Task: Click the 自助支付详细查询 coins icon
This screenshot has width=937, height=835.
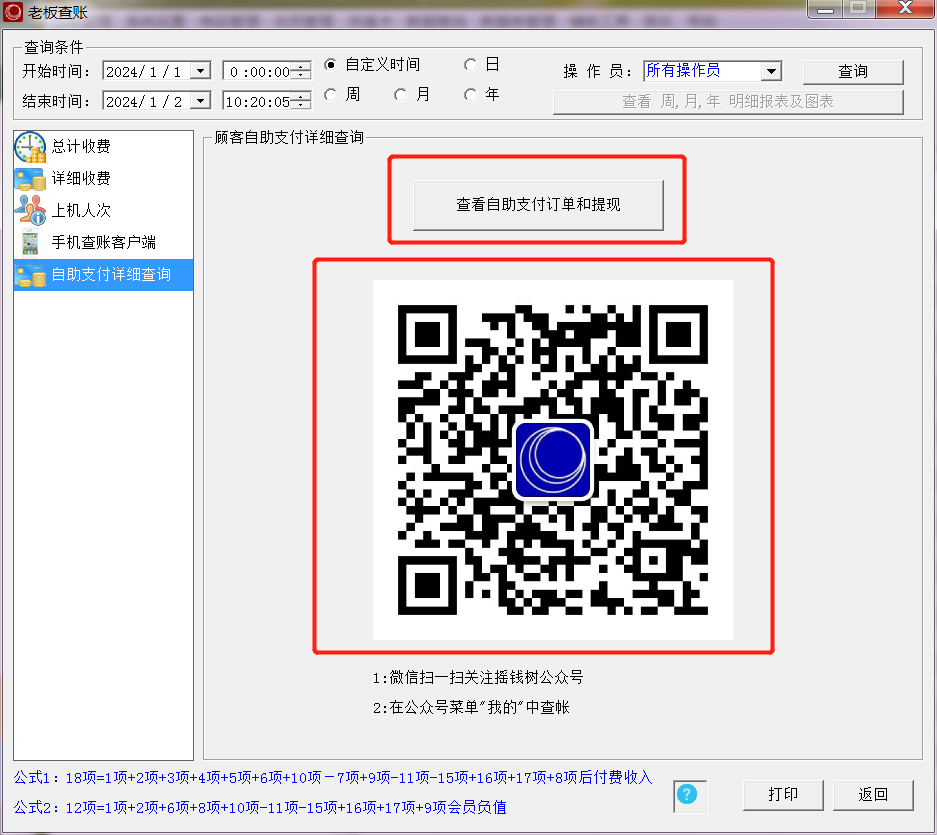Action: pos(30,275)
